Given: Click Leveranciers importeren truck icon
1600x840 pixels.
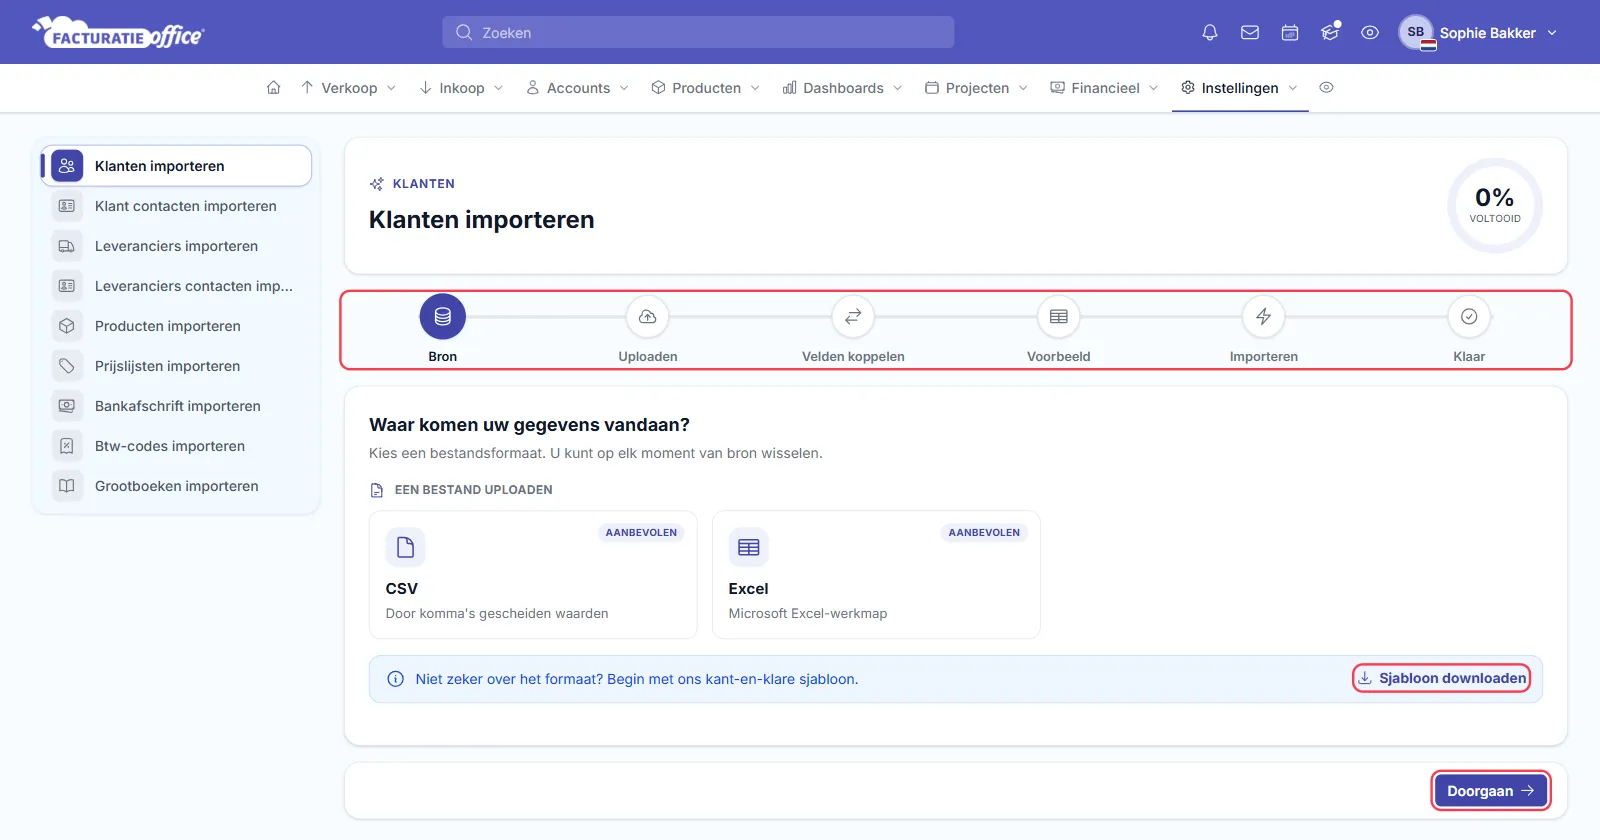Looking at the screenshot, I should click(67, 246).
